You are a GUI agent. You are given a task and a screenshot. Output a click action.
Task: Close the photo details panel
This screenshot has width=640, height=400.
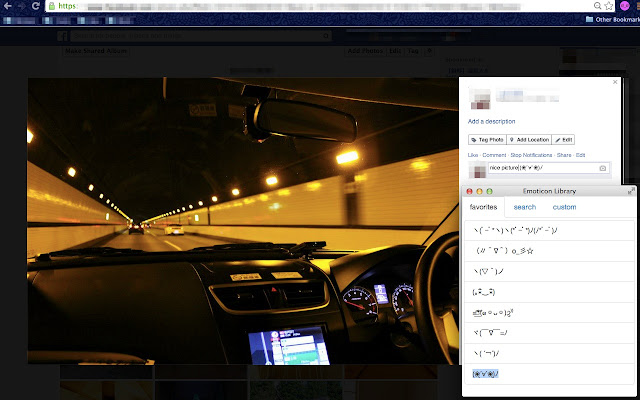coord(615,82)
